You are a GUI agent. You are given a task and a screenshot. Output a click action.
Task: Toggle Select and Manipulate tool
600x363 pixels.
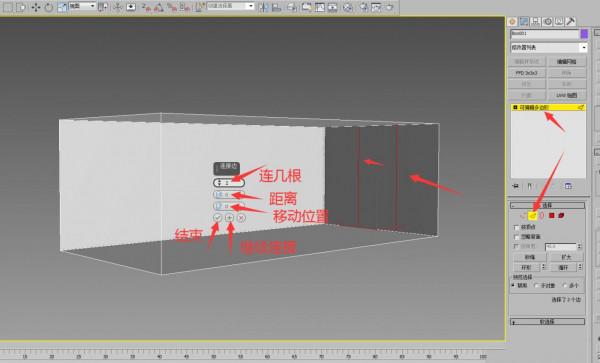tap(117, 7)
